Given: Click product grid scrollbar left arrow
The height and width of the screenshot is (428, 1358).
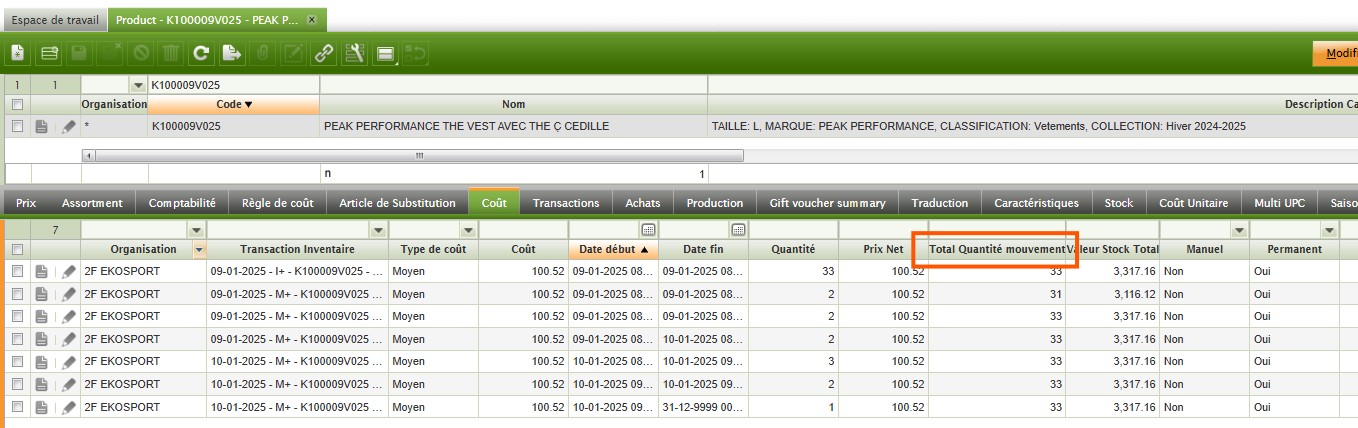Looking at the screenshot, I should (x=89, y=156).
